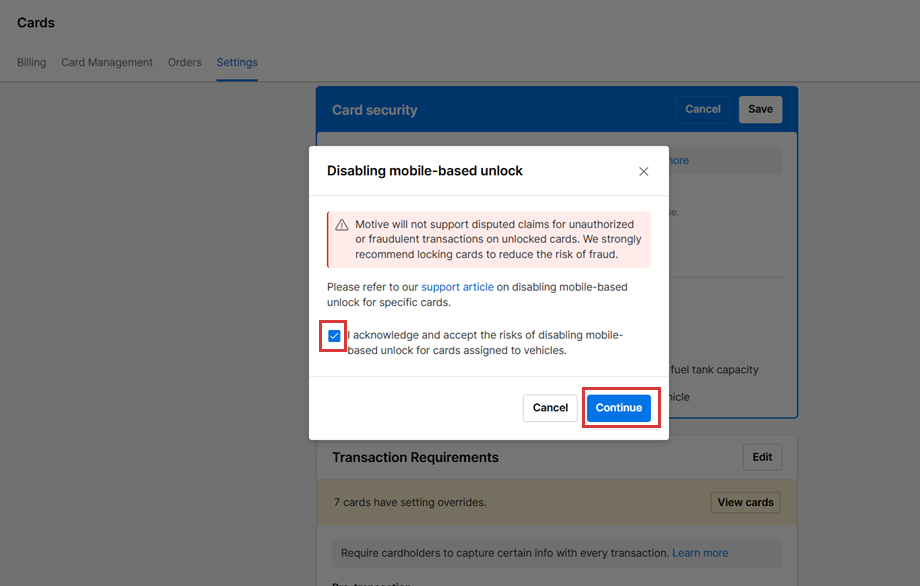Select the Settings tab
Viewport: 920px width, 586px height.
(237, 62)
